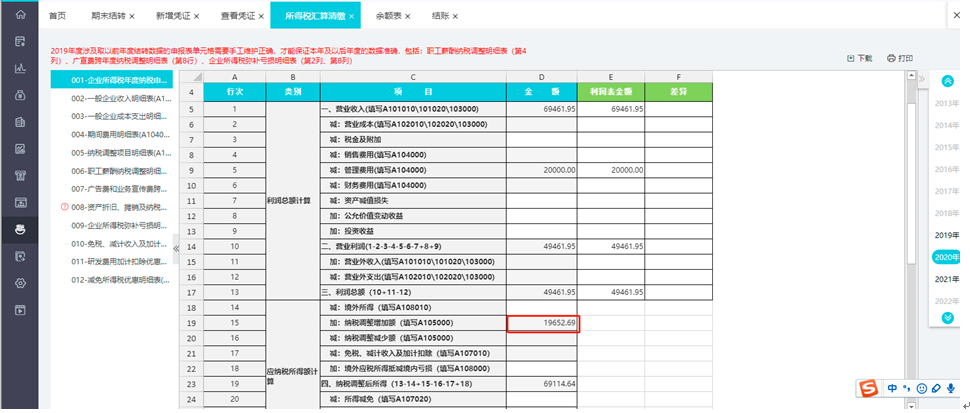Click the download icon button
The image size is (970, 413).
(859, 58)
